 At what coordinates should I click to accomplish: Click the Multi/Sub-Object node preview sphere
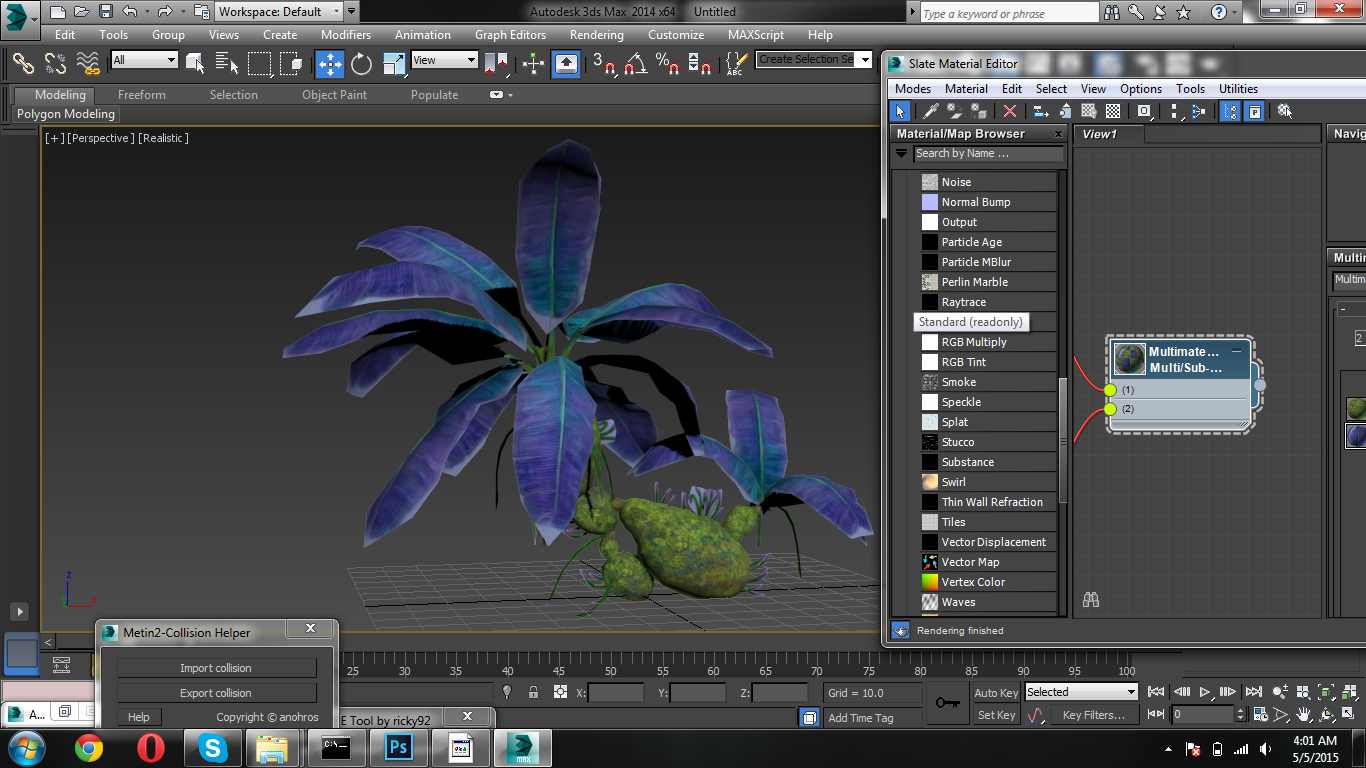point(1130,359)
